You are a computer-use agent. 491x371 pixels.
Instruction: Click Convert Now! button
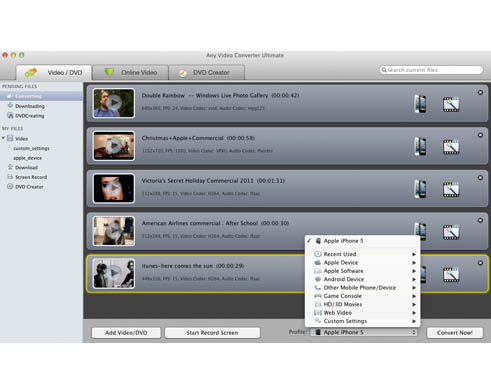[x=455, y=333]
